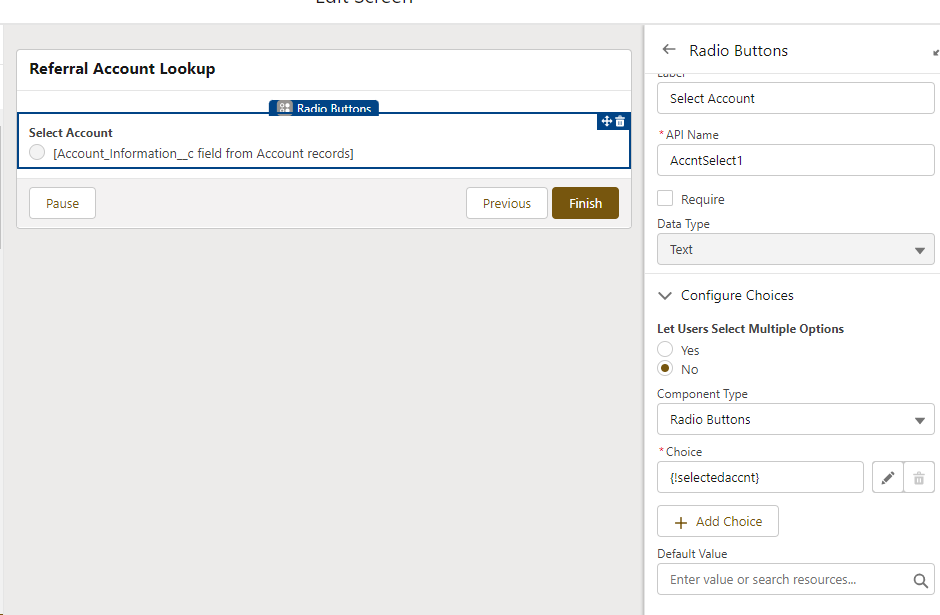The image size is (940, 615).
Task: Select Yes for multiple options
Action: point(665,350)
